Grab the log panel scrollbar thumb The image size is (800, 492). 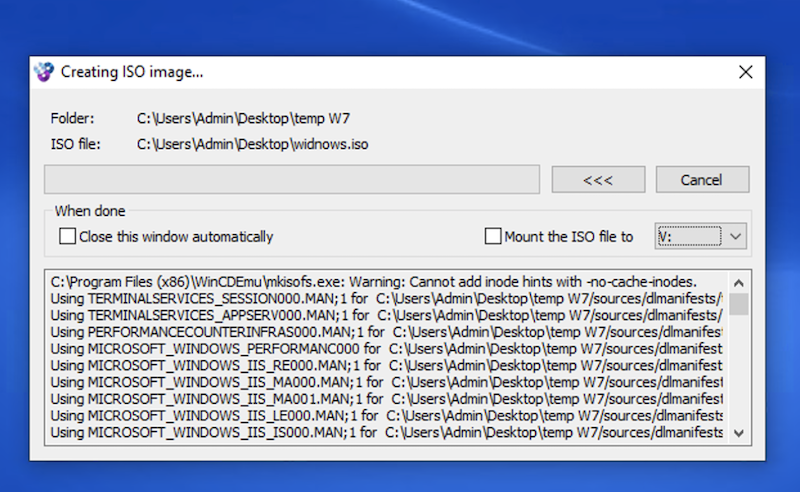739,303
